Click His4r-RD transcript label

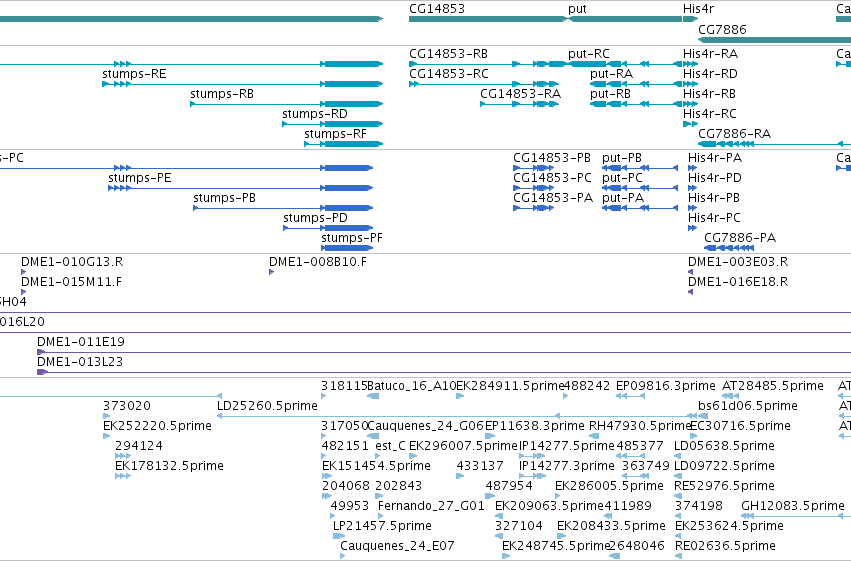pos(710,74)
